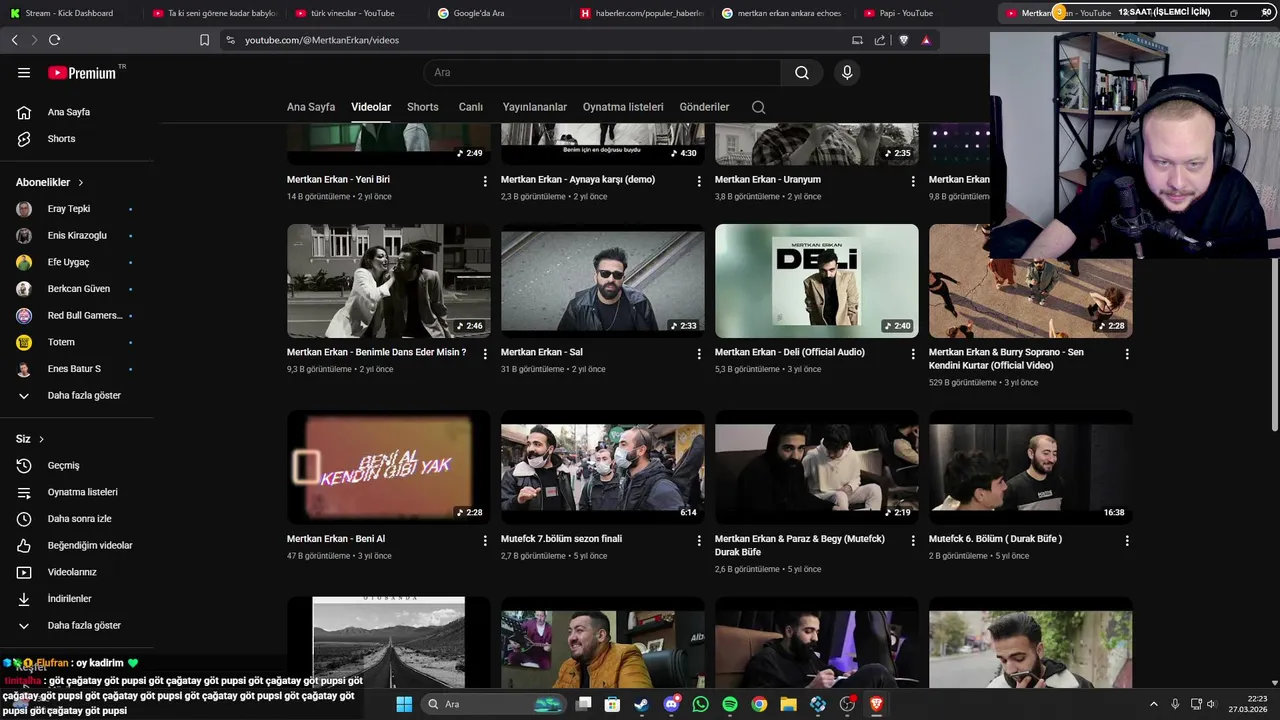Open video title Mertkan Erkan - Uranyum
The height and width of the screenshot is (720, 1280).
[x=768, y=180]
